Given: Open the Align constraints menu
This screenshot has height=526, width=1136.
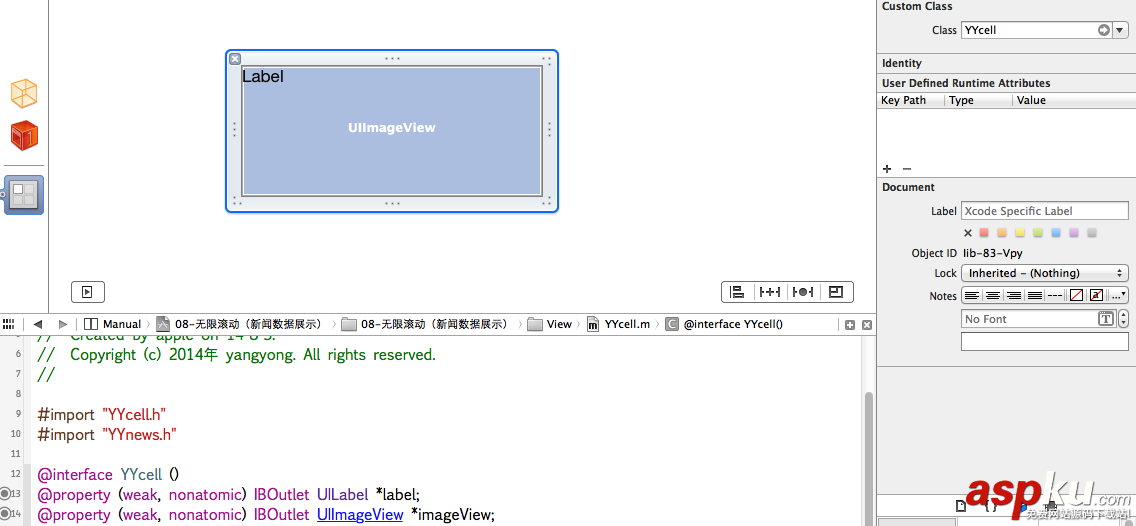Looking at the screenshot, I should tap(738, 292).
